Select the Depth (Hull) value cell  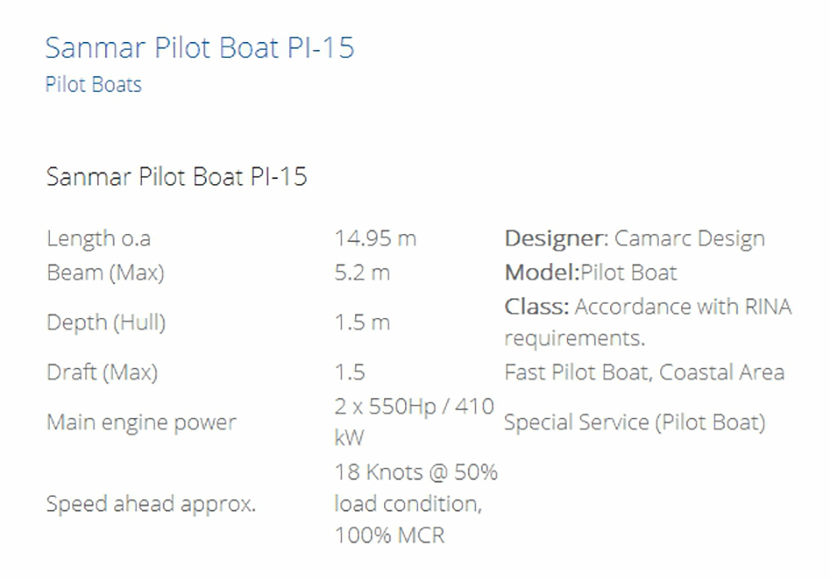coord(362,322)
